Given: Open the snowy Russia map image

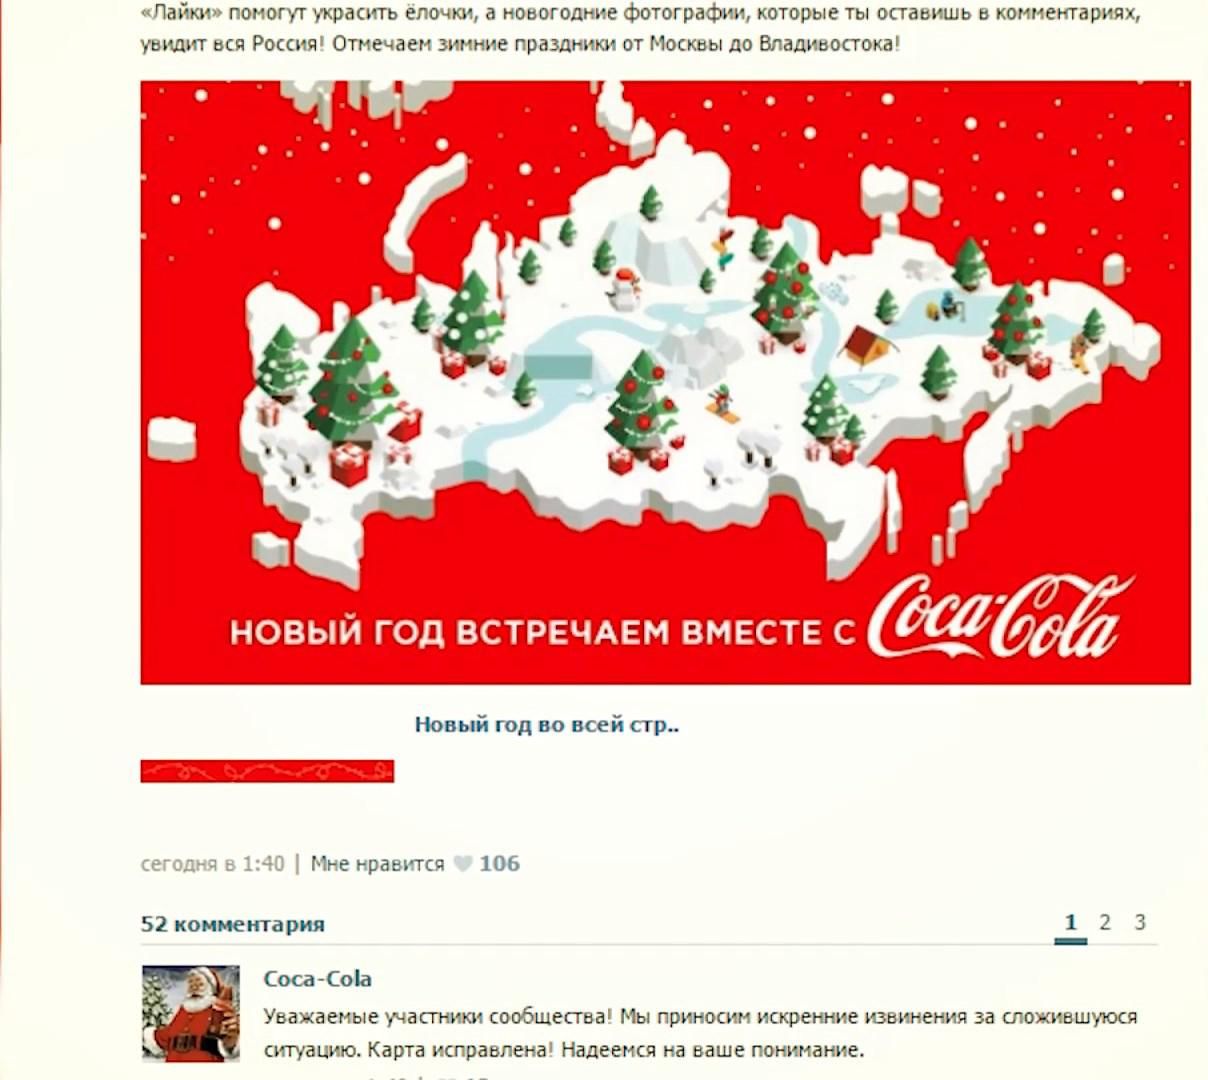Looking at the screenshot, I should point(665,383).
